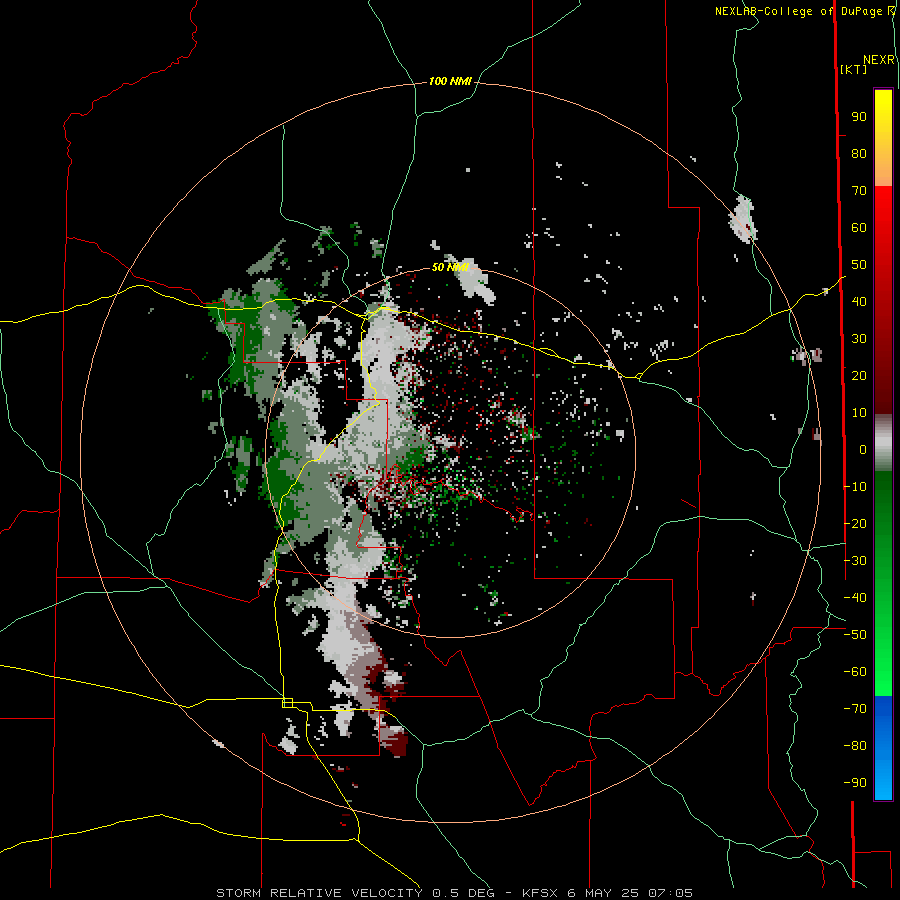Click the -50 value on the velocity scale
This screenshot has height=900, width=900.
[x=855, y=635]
